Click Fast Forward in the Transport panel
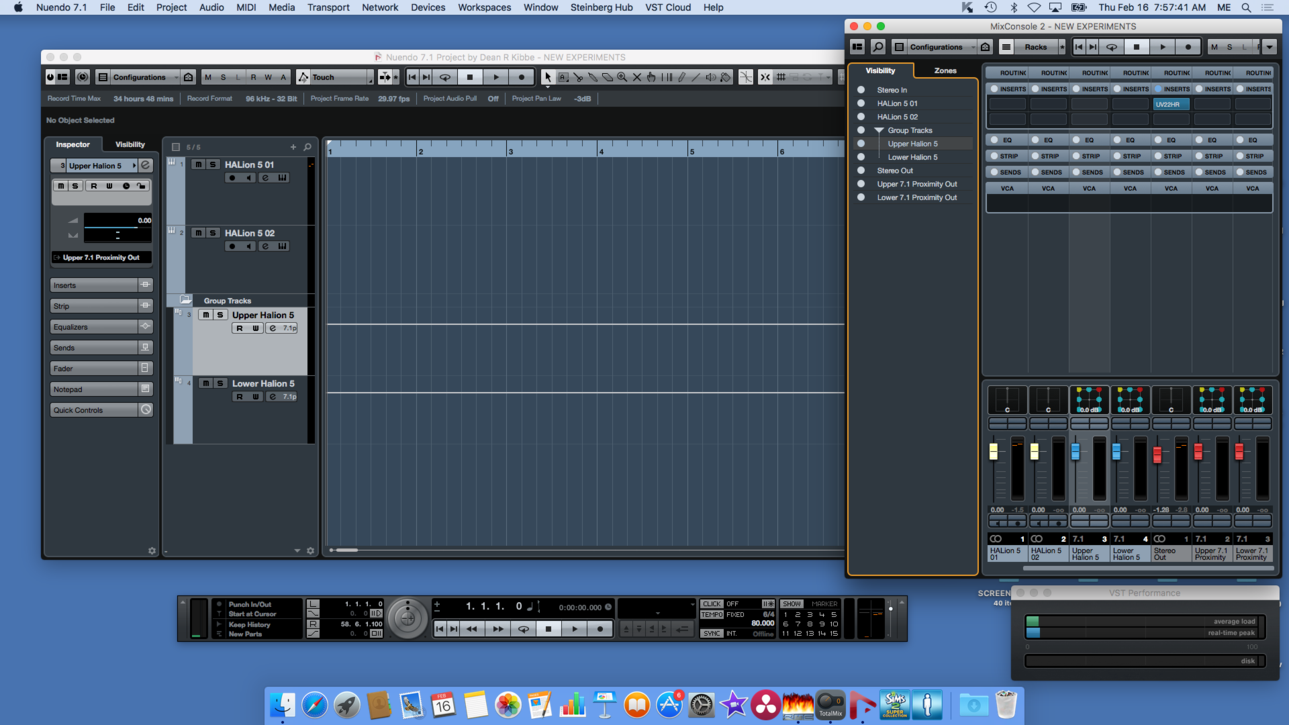Screen dimensions: 1289x725 point(498,629)
